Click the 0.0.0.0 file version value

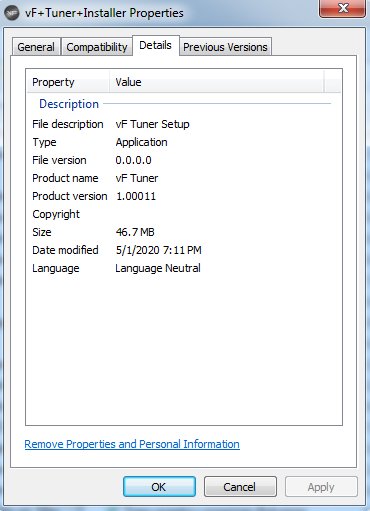pyautogui.click(x=133, y=160)
